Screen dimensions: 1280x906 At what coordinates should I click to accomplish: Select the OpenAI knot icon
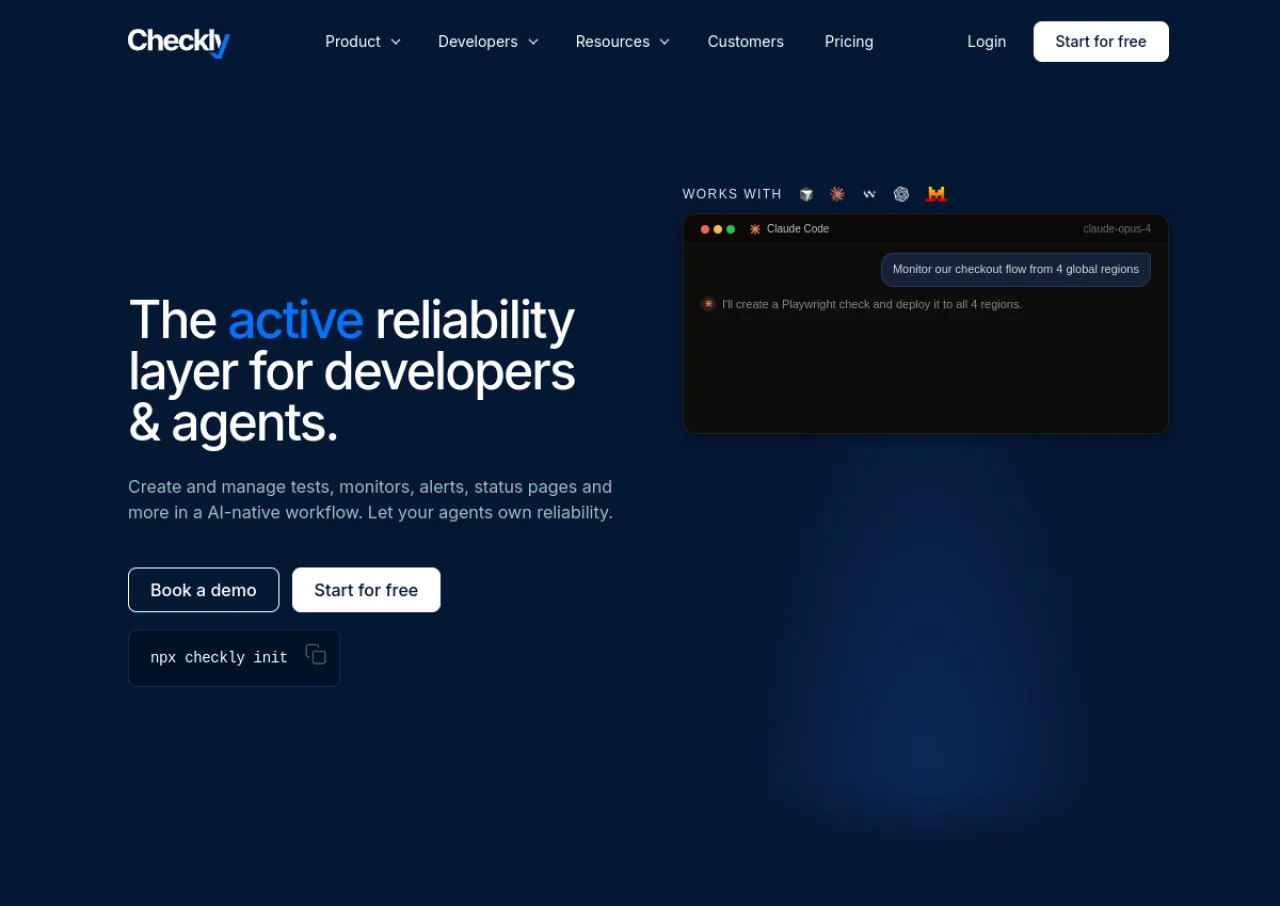click(902, 194)
